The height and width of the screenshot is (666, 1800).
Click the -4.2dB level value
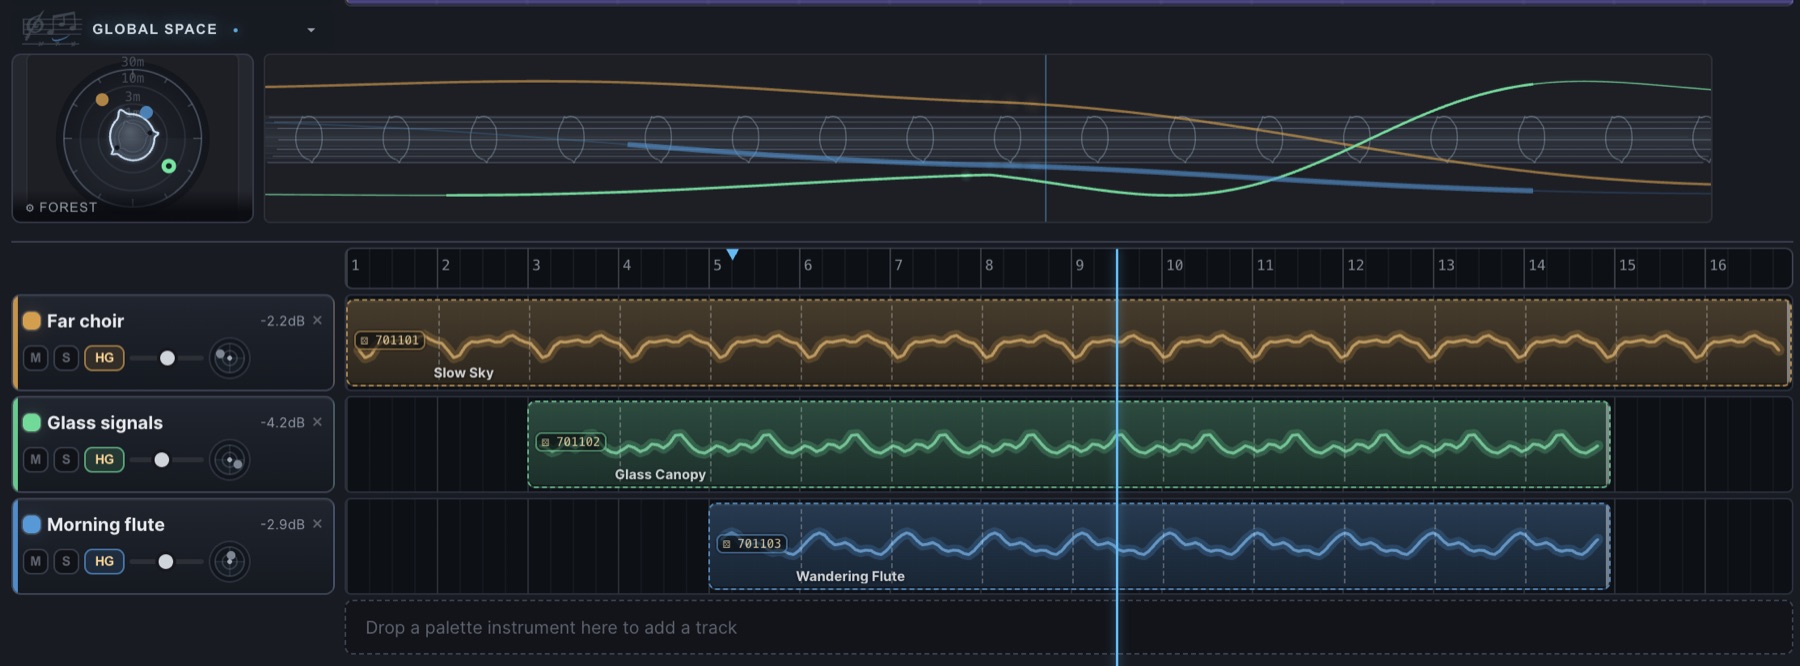click(282, 423)
